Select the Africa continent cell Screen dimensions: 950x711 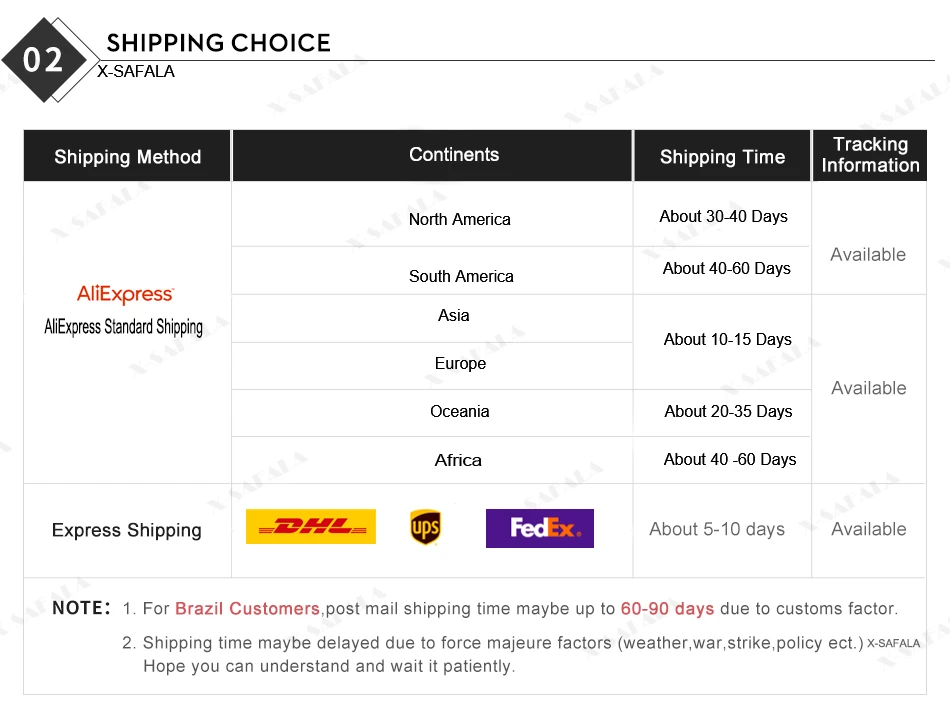point(458,460)
